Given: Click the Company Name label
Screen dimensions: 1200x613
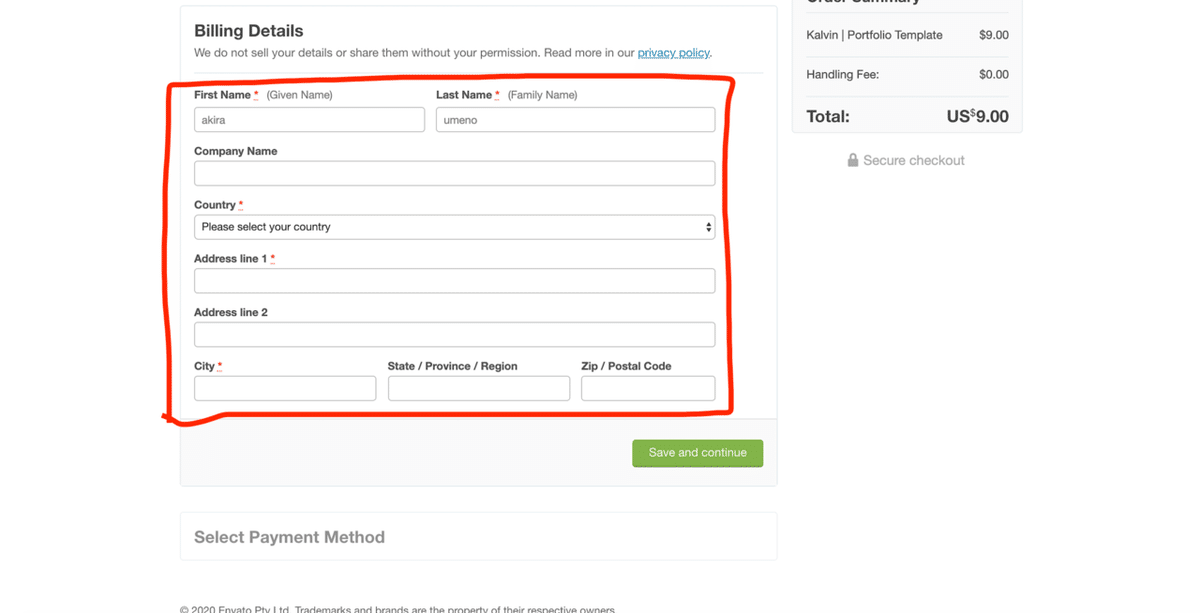Looking at the screenshot, I should tap(235, 151).
